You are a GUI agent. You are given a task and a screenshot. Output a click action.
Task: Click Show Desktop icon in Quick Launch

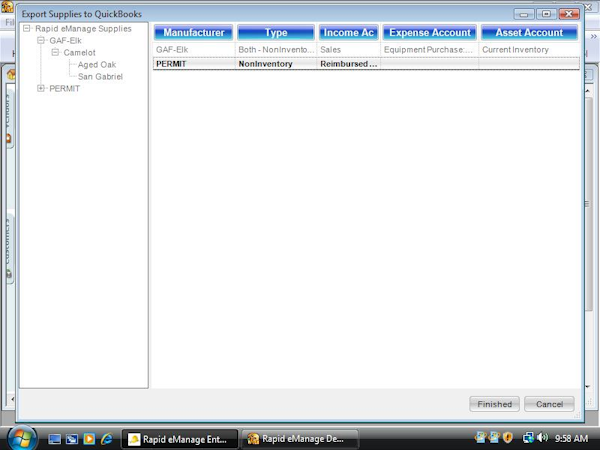[x=55, y=438]
